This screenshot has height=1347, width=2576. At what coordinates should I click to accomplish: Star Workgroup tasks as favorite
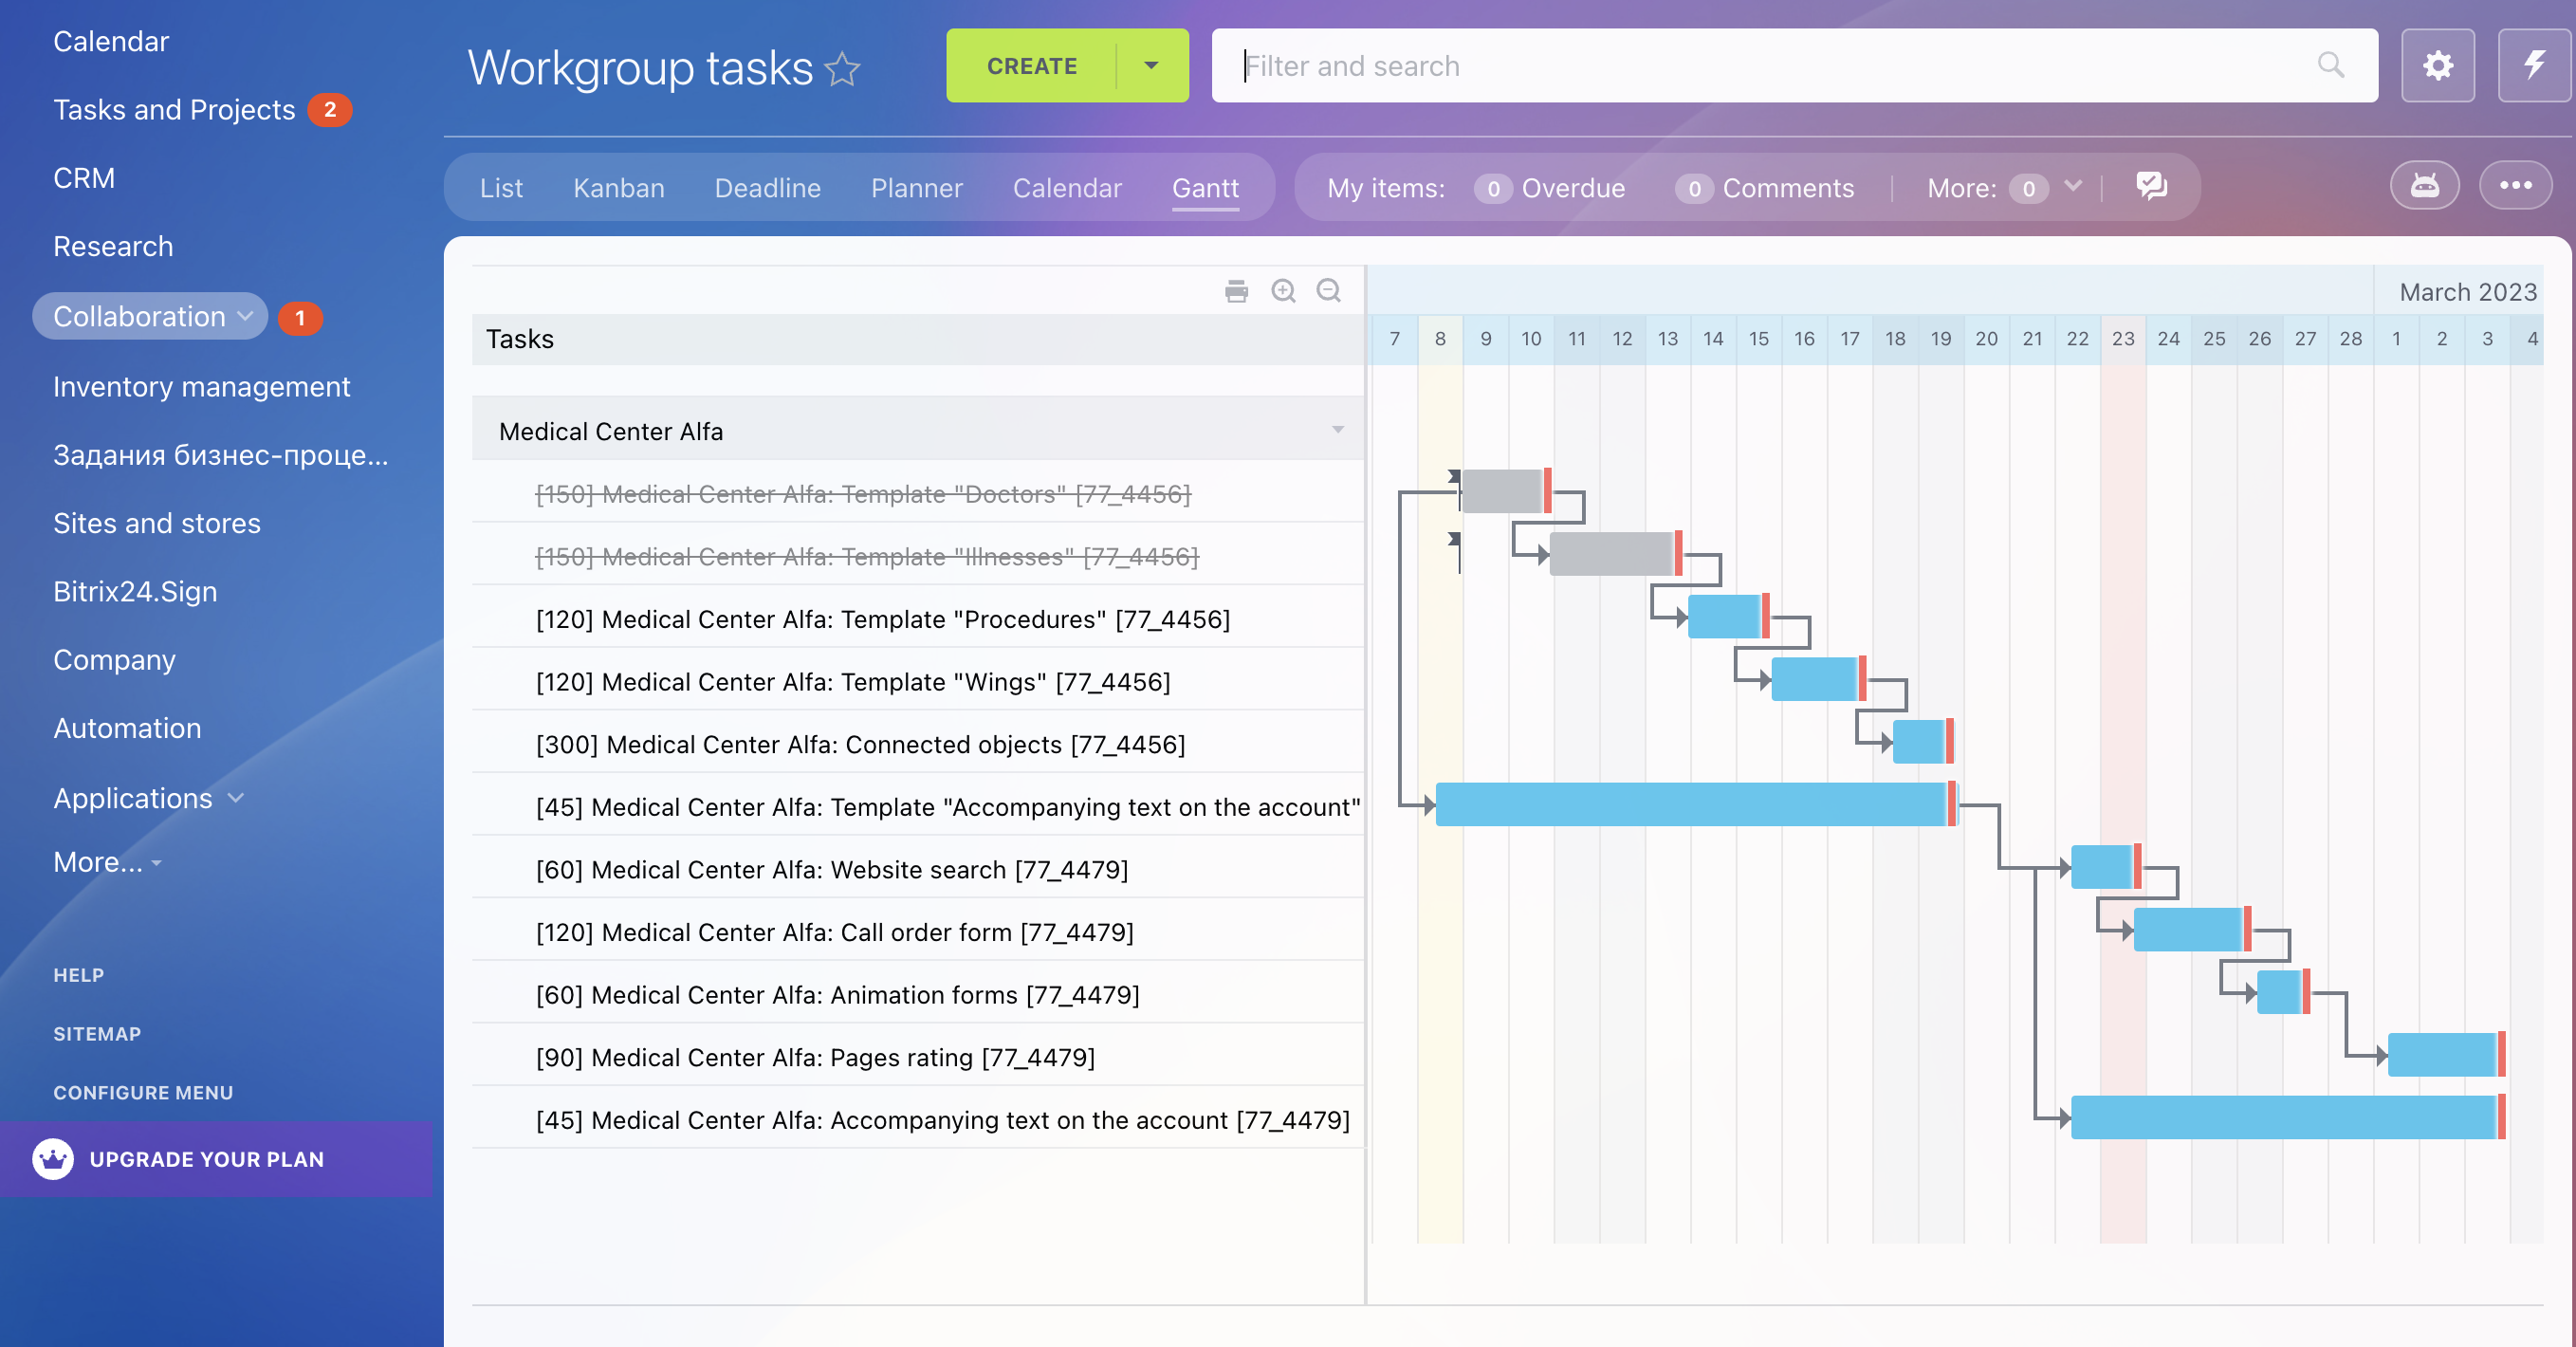842,69
